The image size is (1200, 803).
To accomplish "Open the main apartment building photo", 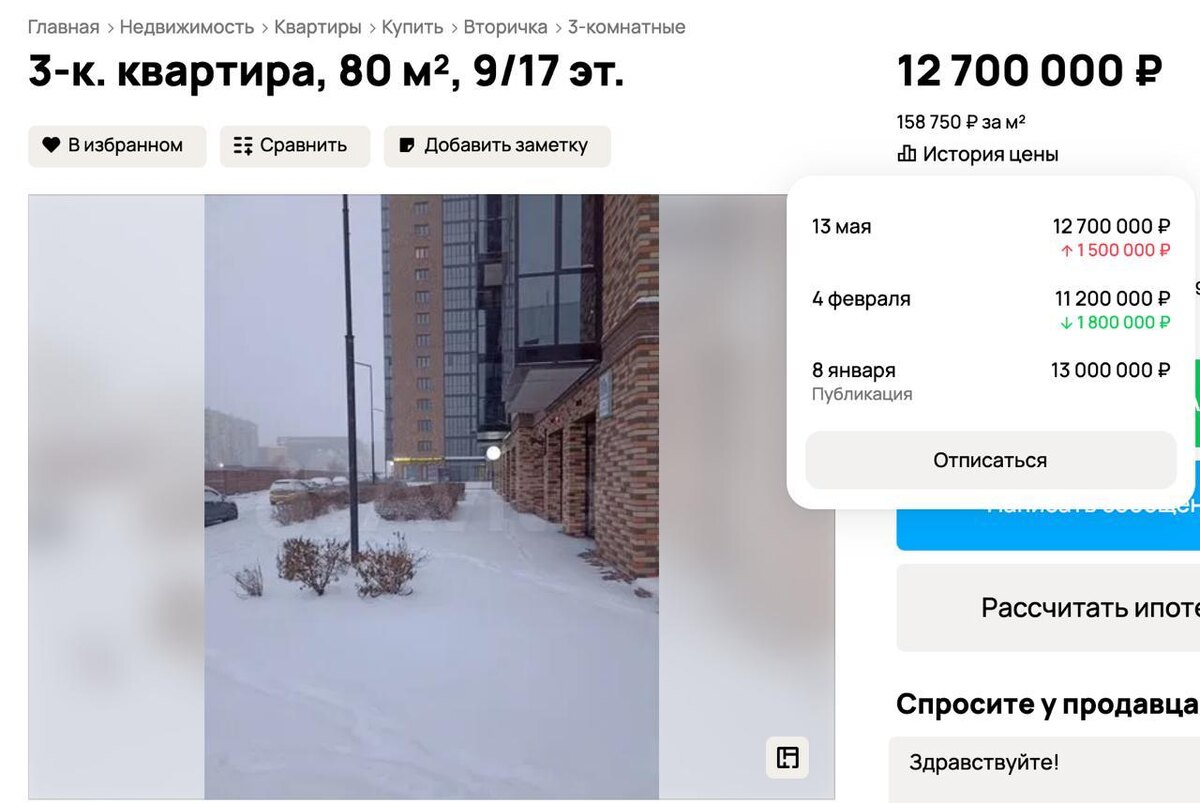I will (431, 497).
